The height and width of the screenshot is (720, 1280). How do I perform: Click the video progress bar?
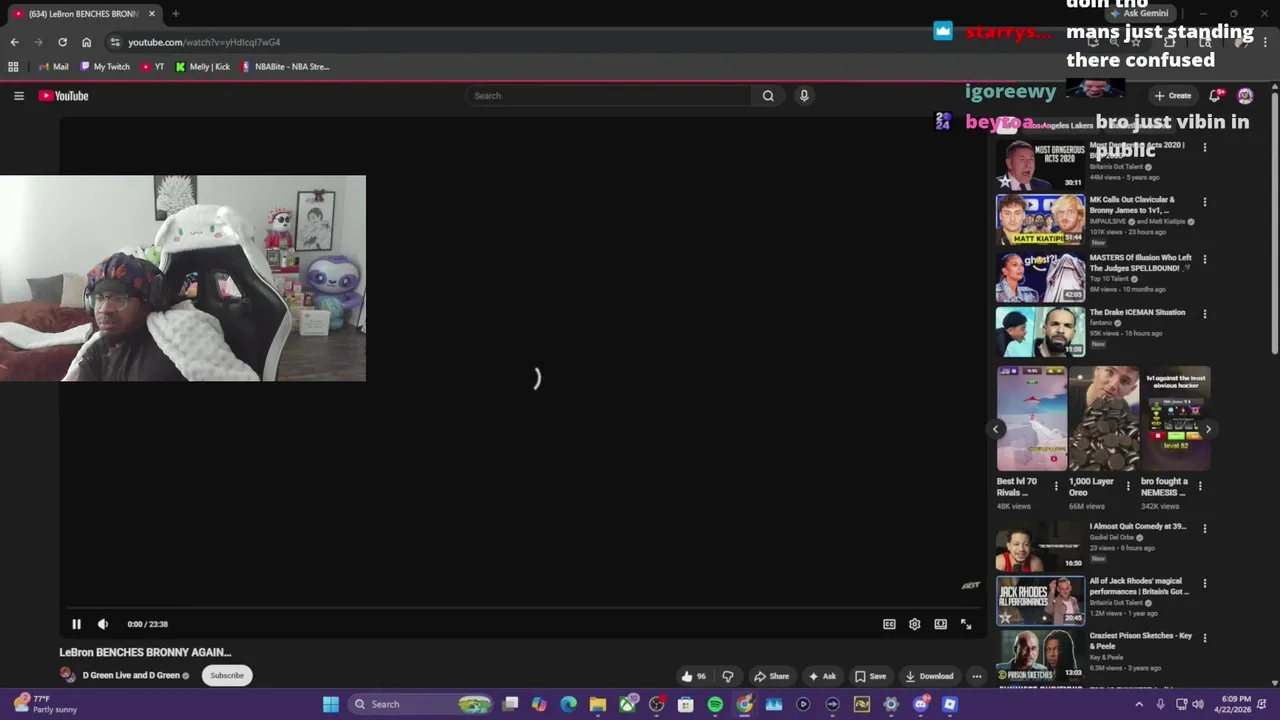[x=523, y=607]
